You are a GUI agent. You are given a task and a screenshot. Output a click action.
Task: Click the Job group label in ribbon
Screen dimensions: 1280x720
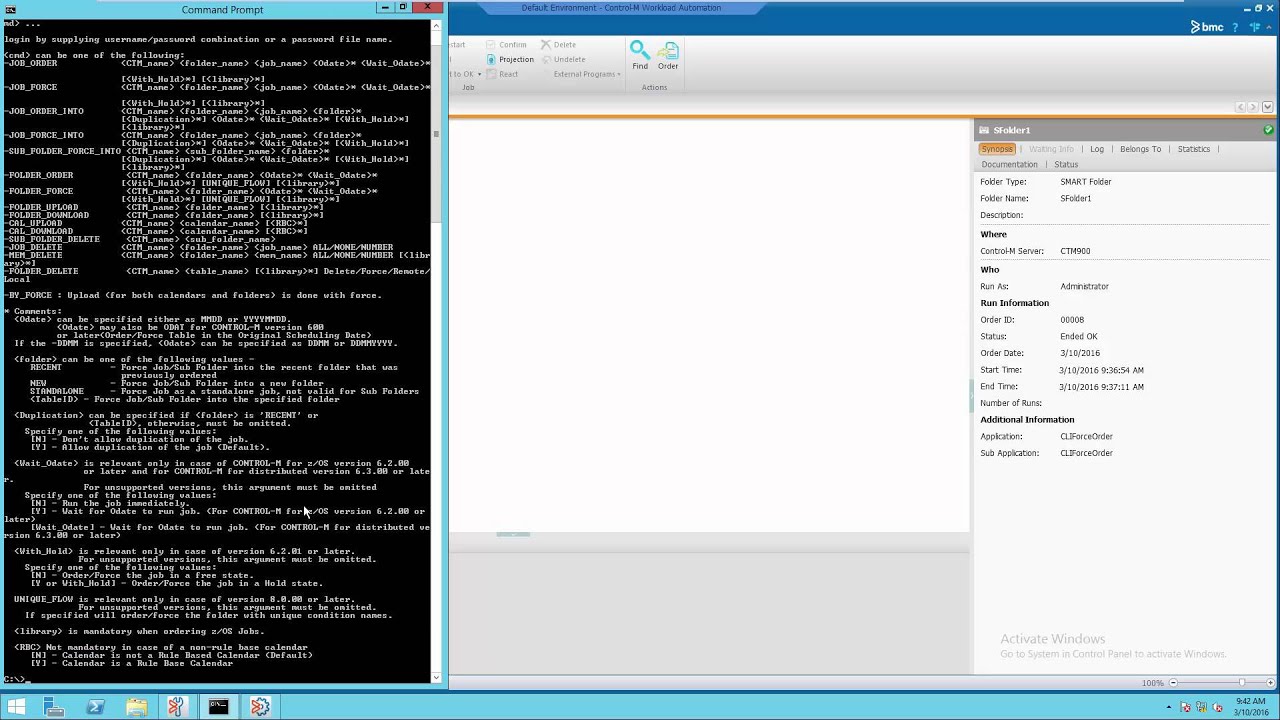[x=468, y=88]
